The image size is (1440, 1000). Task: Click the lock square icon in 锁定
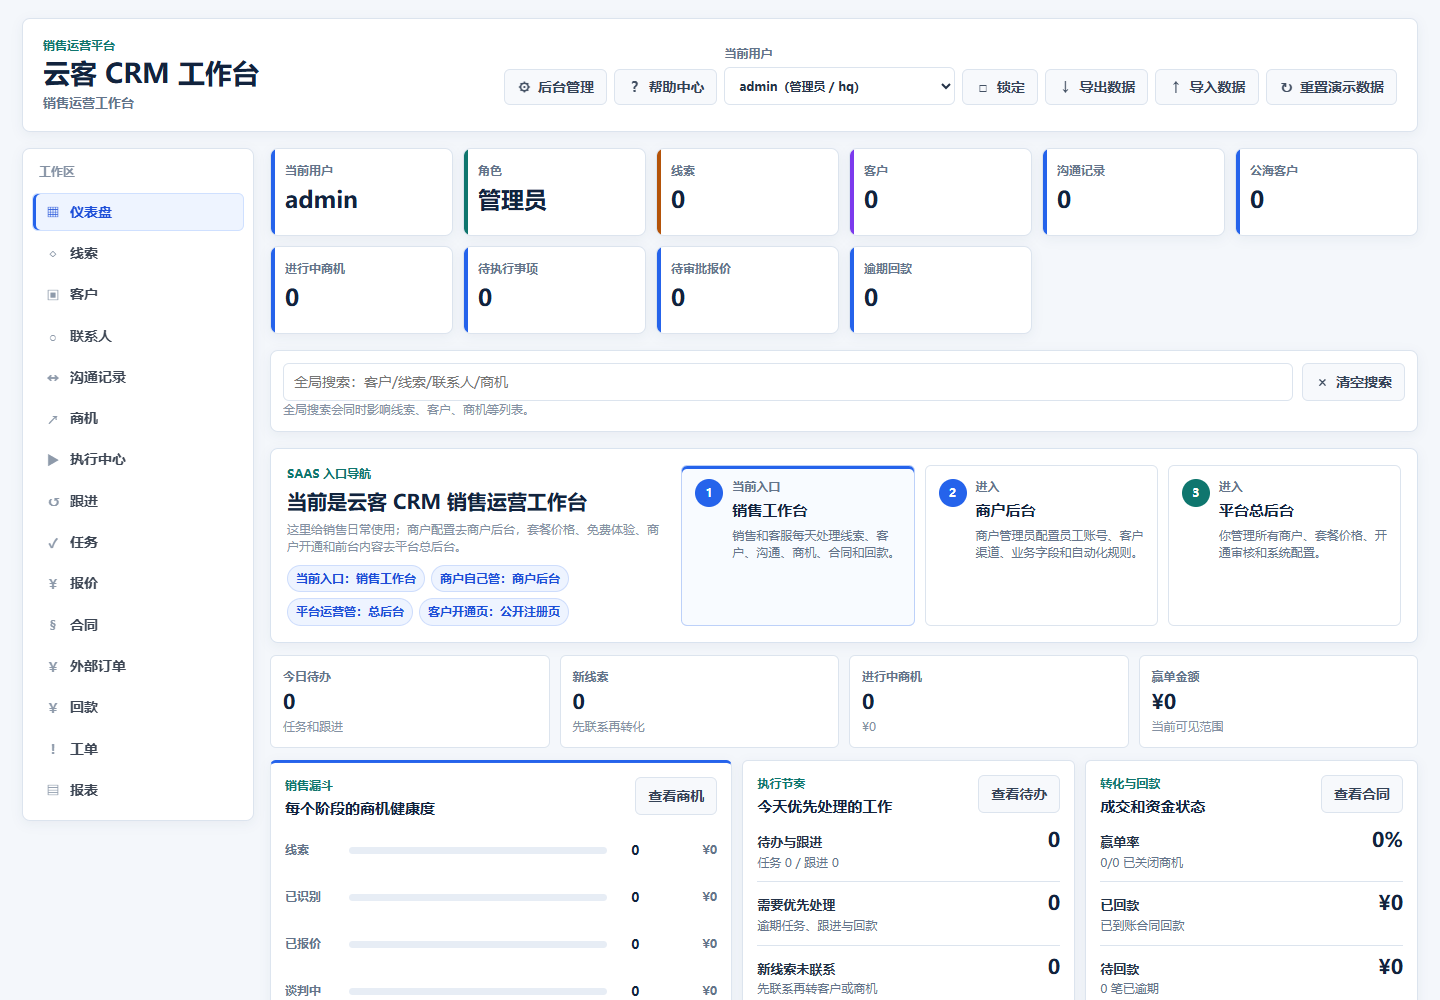[x=983, y=88]
